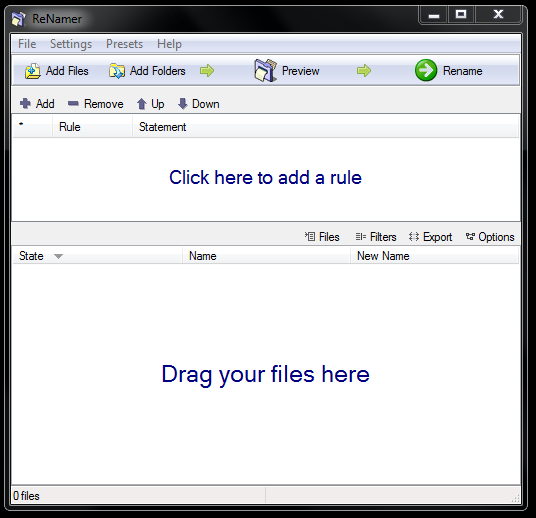The height and width of the screenshot is (518, 536).
Task: Move rule down with arrow icon
Action: (x=183, y=104)
